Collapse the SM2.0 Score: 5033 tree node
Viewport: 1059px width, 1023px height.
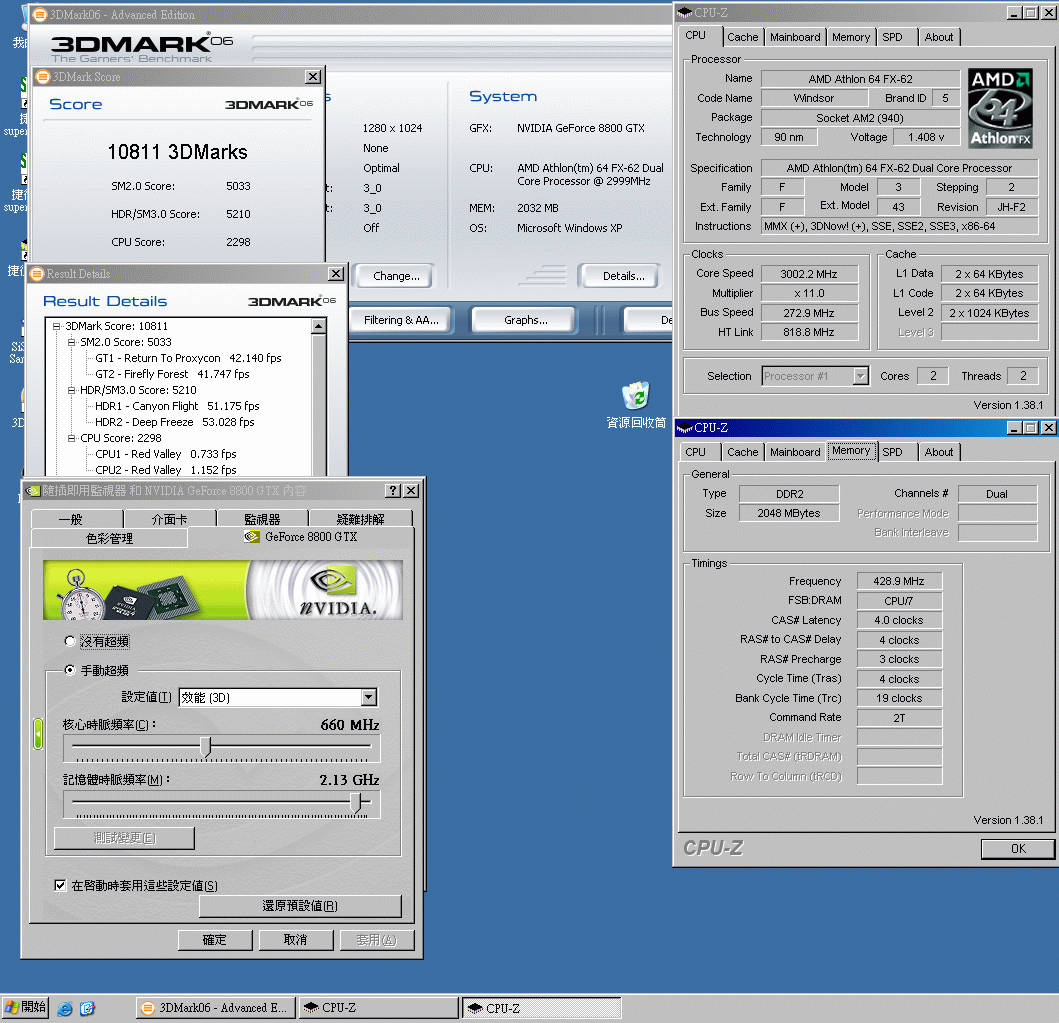[72, 342]
